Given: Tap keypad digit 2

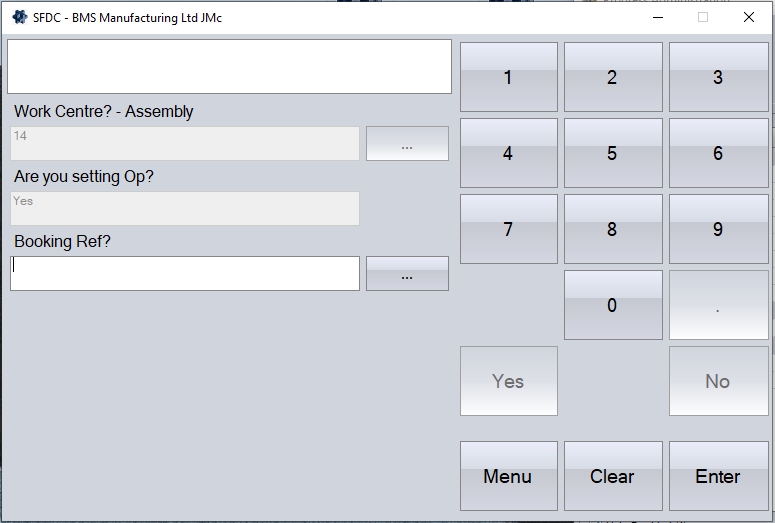Looking at the screenshot, I should tap(612, 77).
